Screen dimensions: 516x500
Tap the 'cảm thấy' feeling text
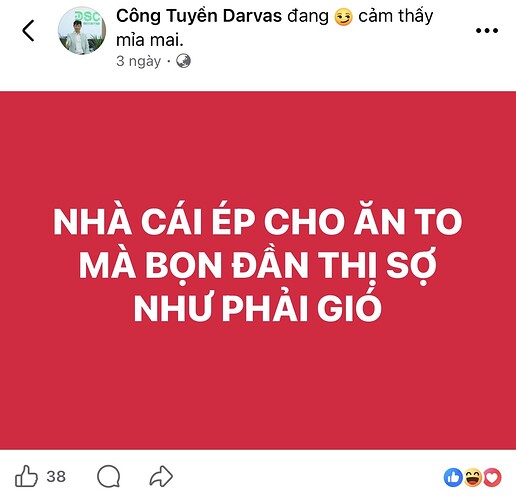click(396, 16)
